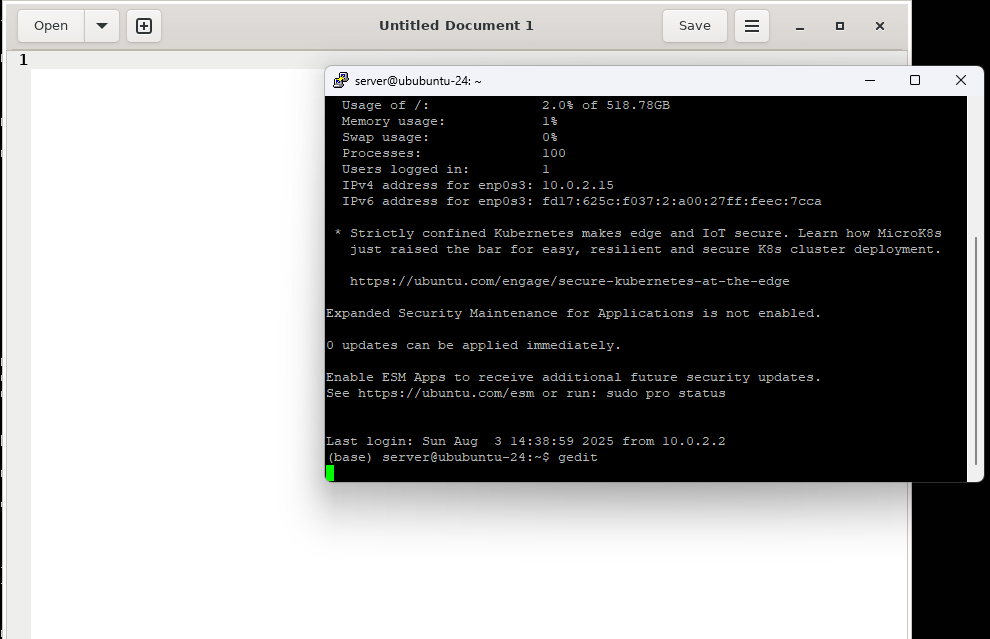Click 'sudo pro status' text in terminal
Screen dimensions: 990x639
666,393
